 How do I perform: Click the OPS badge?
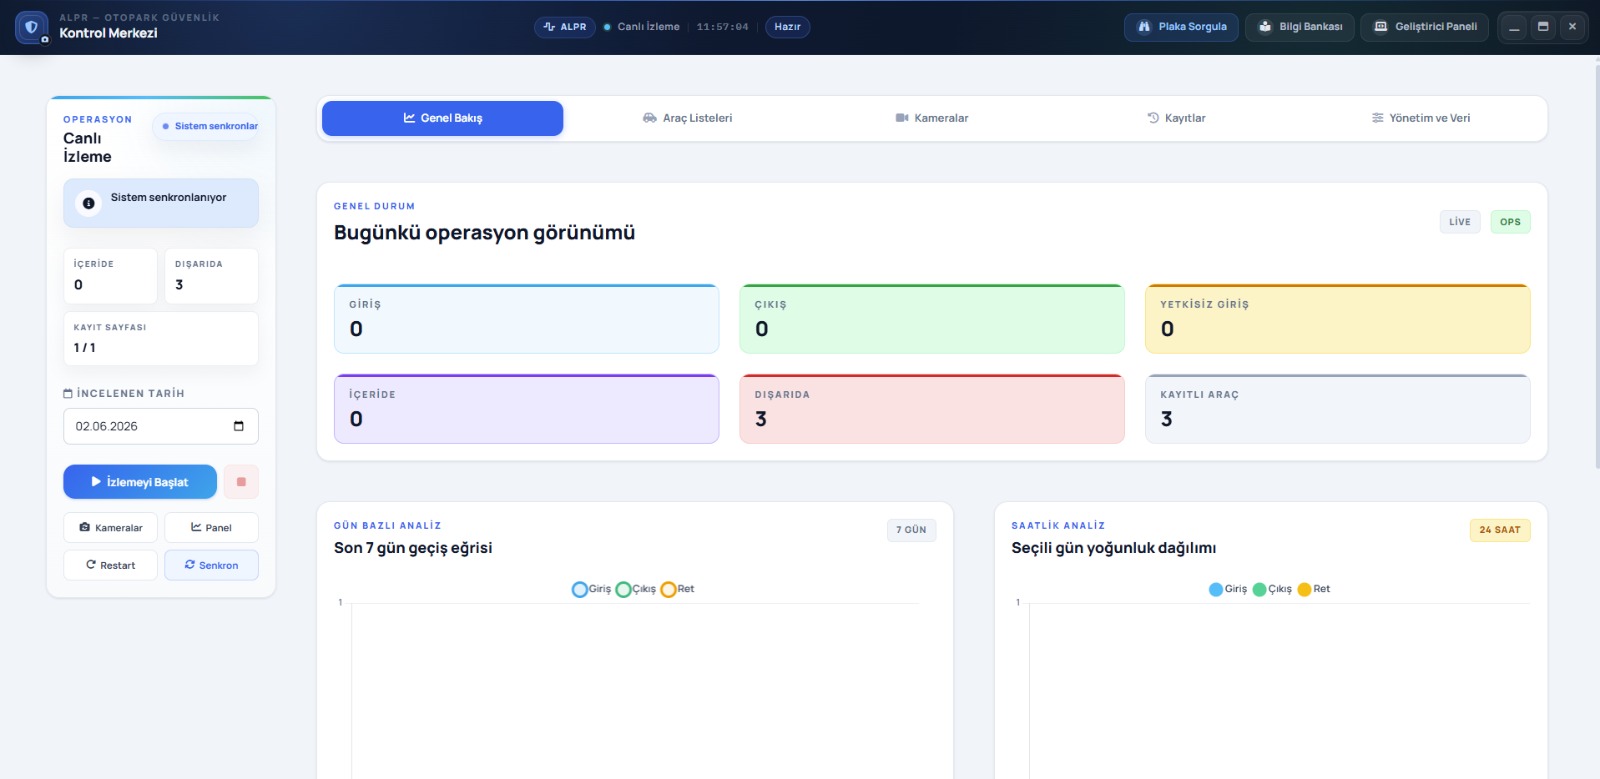click(1510, 222)
